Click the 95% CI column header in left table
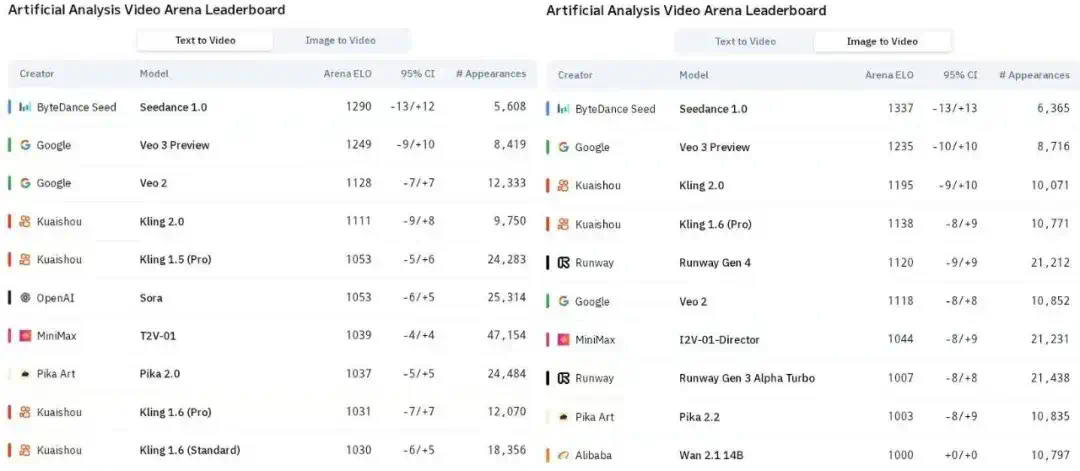The width and height of the screenshot is (1080, 471). [x=417, y=74]
